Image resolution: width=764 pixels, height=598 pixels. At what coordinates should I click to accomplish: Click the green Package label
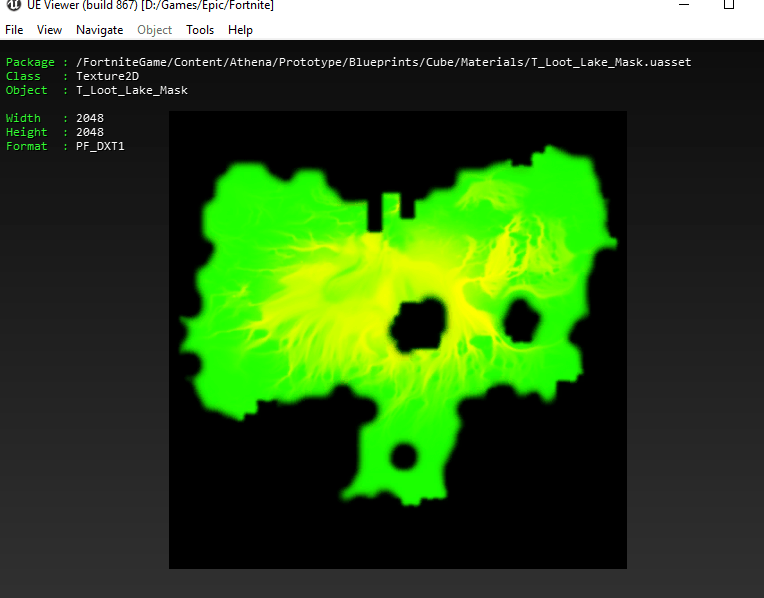click(30, 62)
